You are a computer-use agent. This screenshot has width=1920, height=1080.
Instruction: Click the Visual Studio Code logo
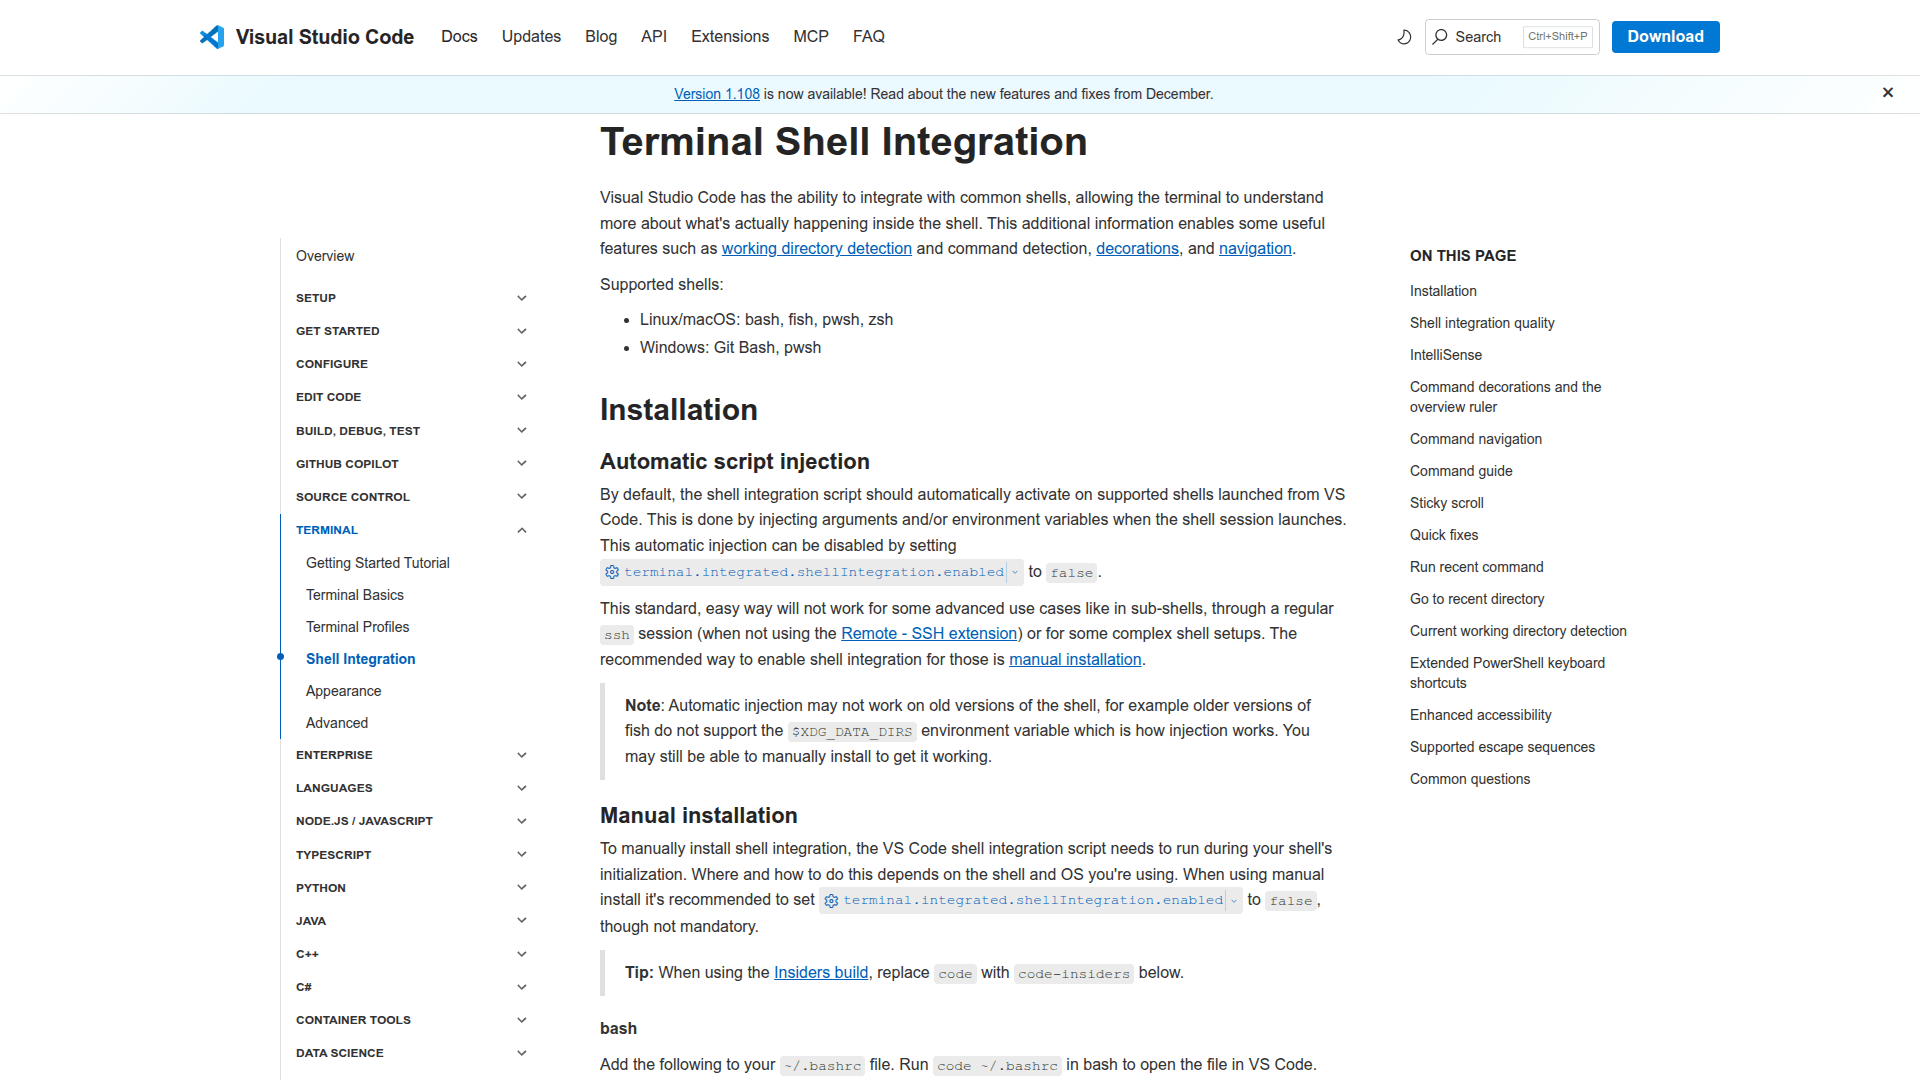211,36
